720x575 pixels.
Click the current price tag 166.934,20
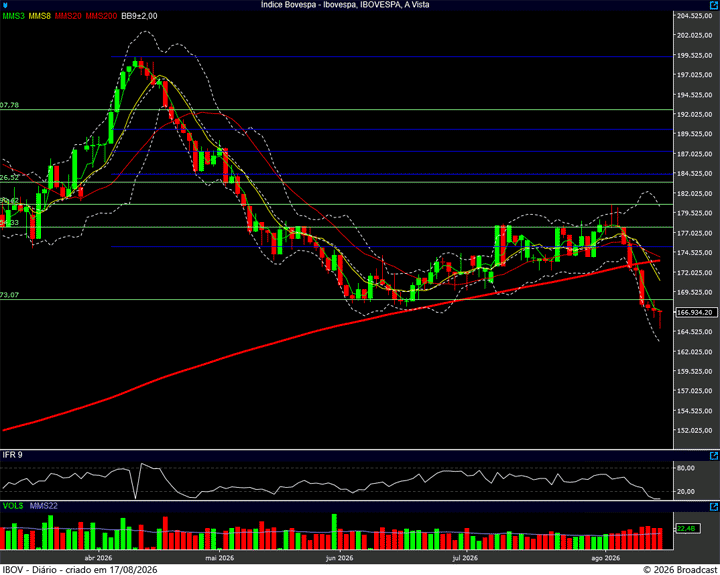tap(697, 312)
